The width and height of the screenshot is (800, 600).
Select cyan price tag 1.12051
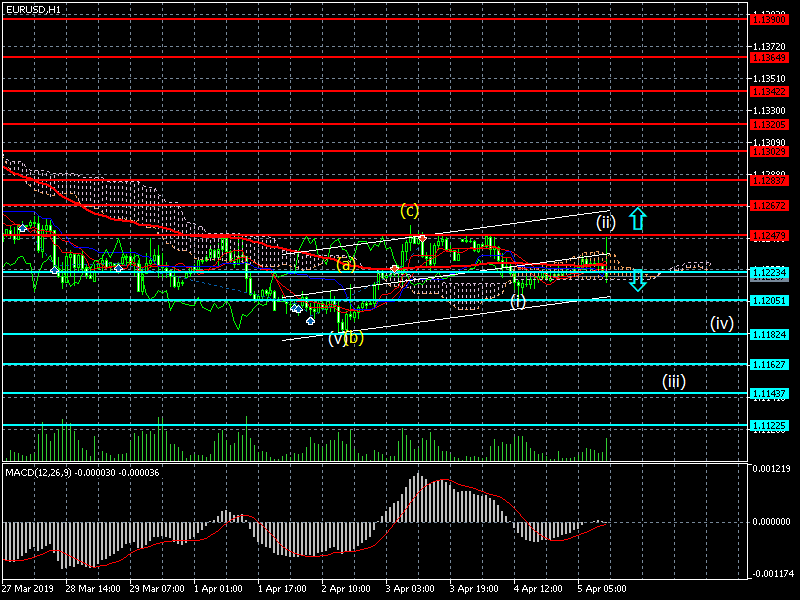[x=769, y=301]
